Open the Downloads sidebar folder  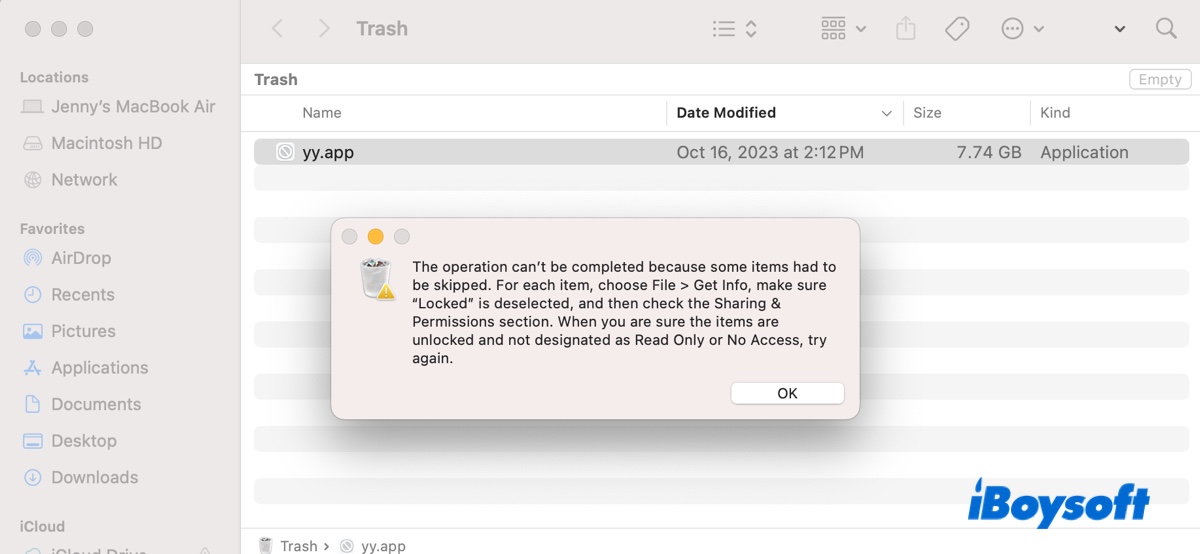click(x=94, y=478)
